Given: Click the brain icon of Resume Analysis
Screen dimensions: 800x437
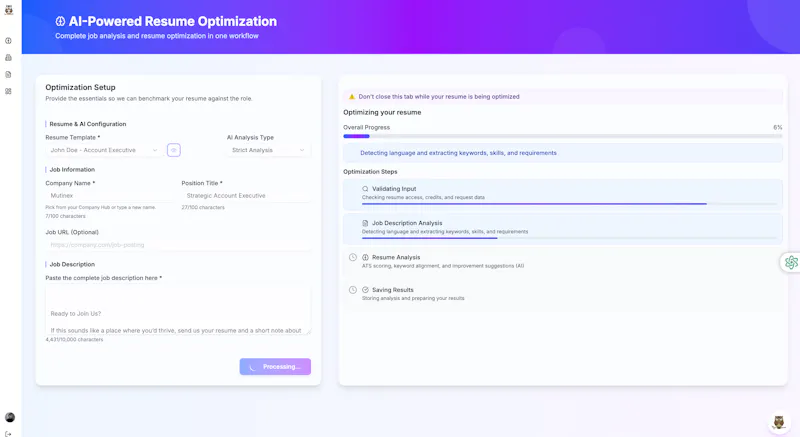Looking at the screenshot, I should tap(365, 257).
